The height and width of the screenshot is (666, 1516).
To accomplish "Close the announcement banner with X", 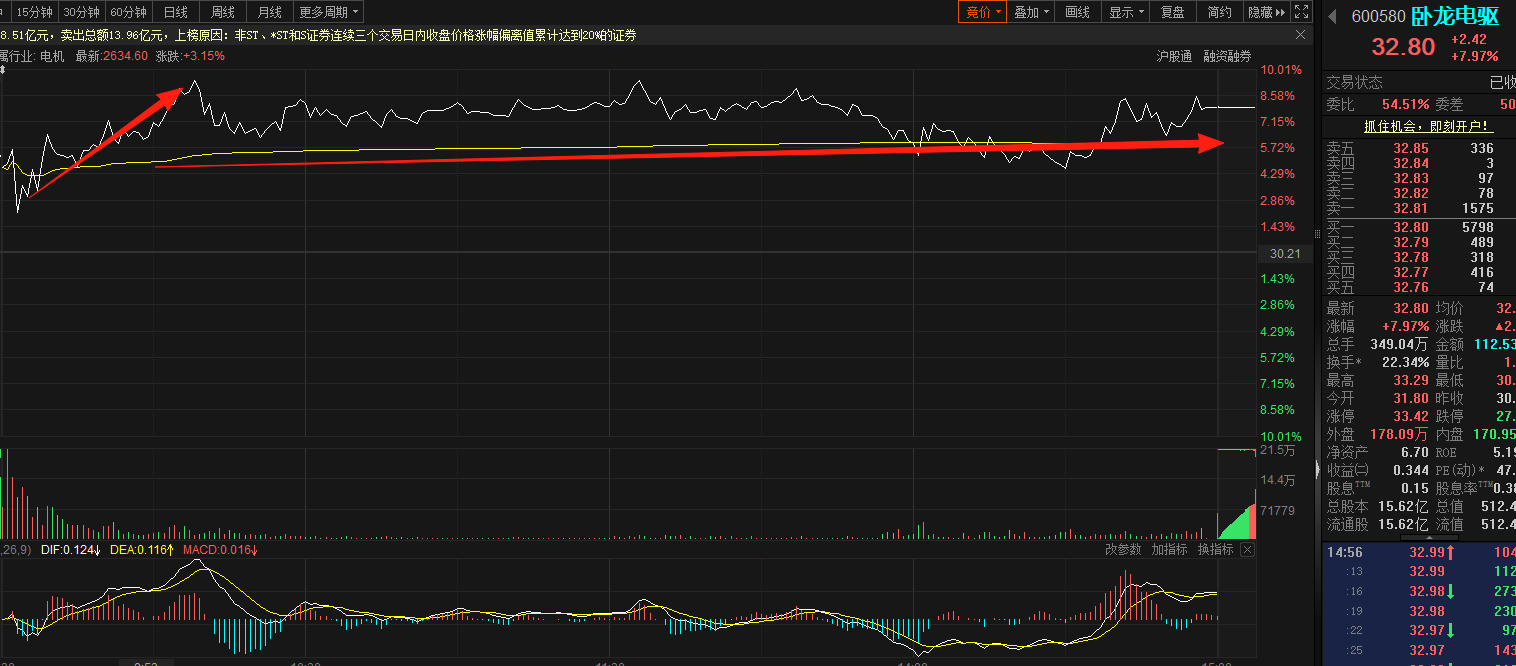I will (1301, 35).
